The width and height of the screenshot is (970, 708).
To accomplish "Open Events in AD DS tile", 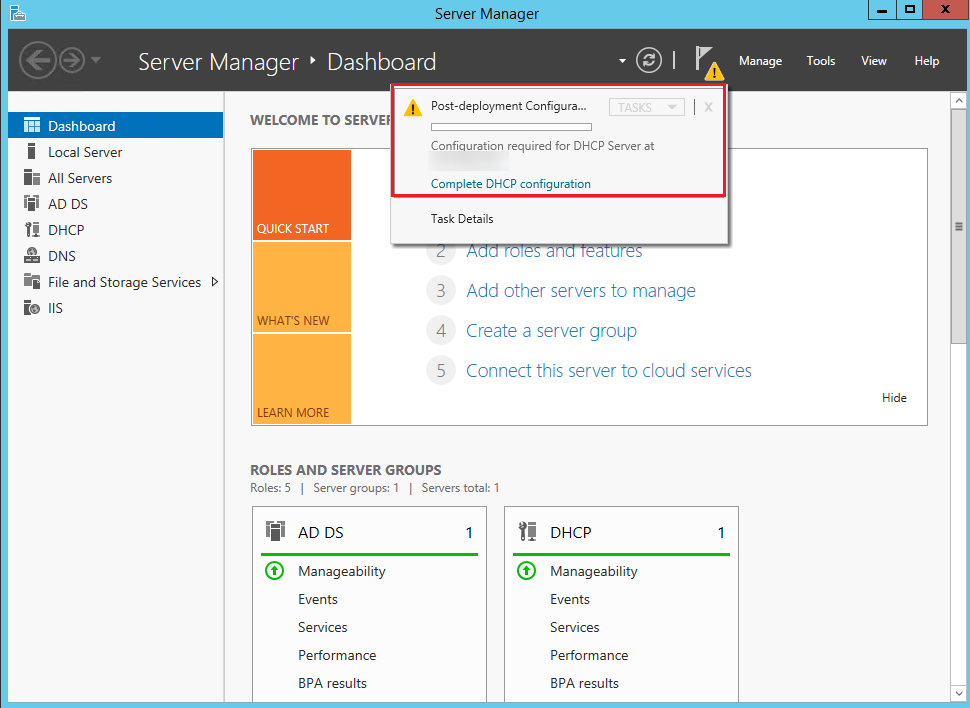I will 318,599.
